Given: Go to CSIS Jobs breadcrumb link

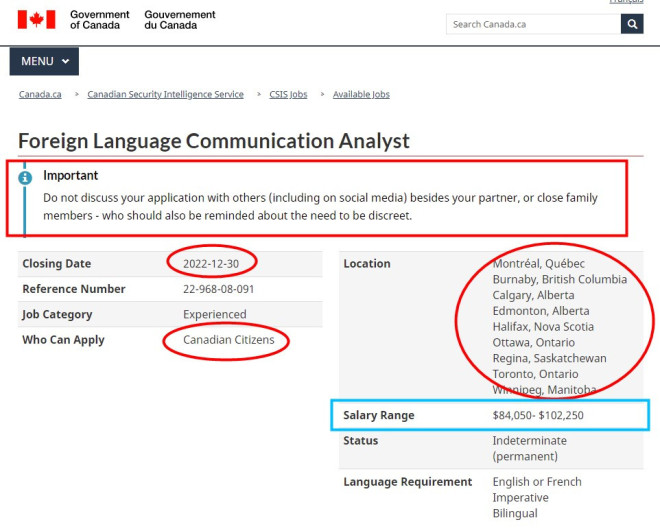Looking at the screenshot, I should pyautogui.click(x=288, y=94).
